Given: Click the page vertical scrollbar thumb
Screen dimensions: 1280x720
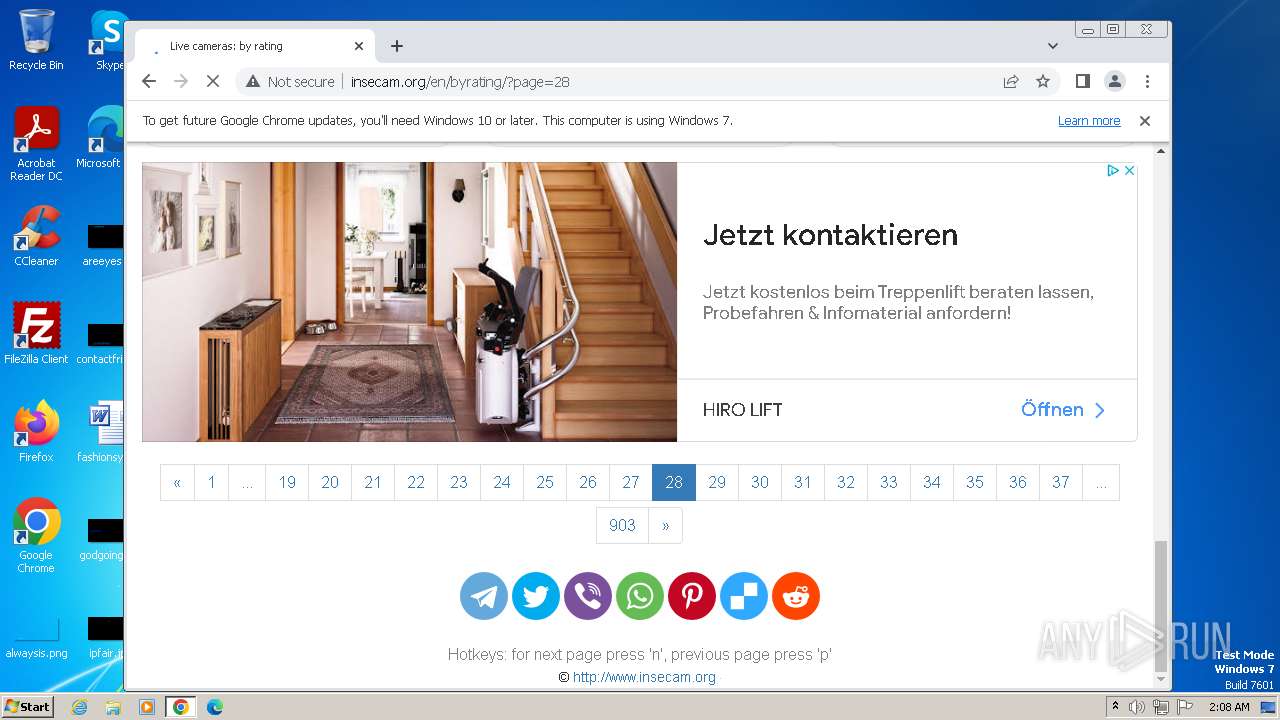Looking at the screenshot, I should 1160,606.
